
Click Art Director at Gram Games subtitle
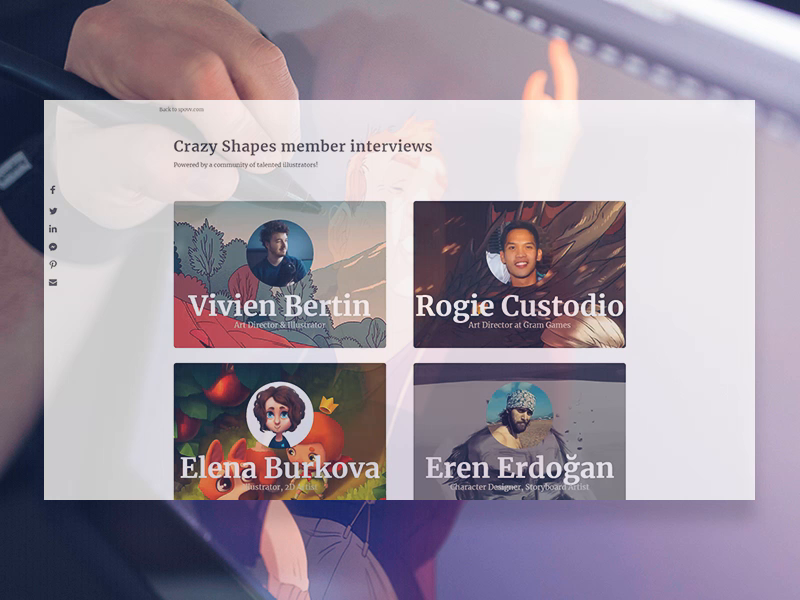pyautogui.click(x=519, y=324)
